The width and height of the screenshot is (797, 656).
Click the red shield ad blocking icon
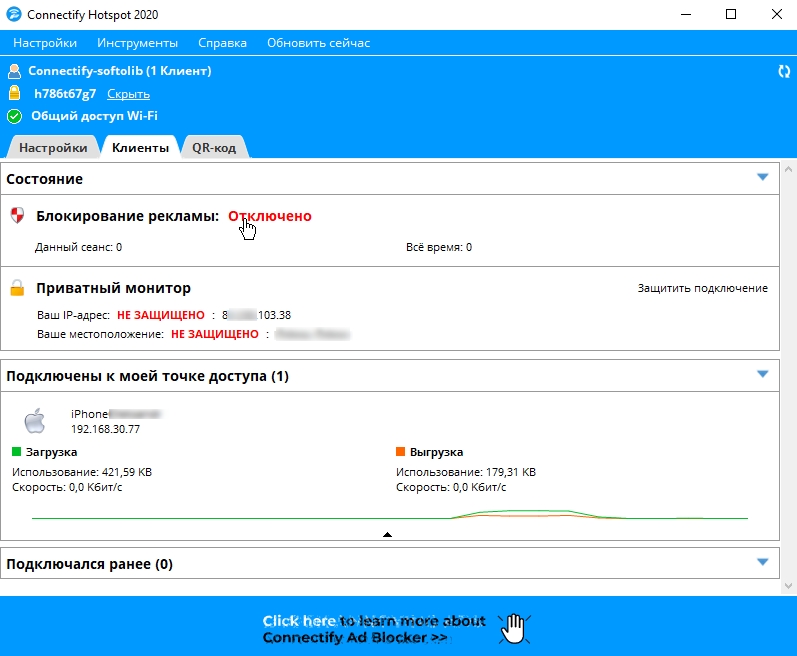[17, 215]
